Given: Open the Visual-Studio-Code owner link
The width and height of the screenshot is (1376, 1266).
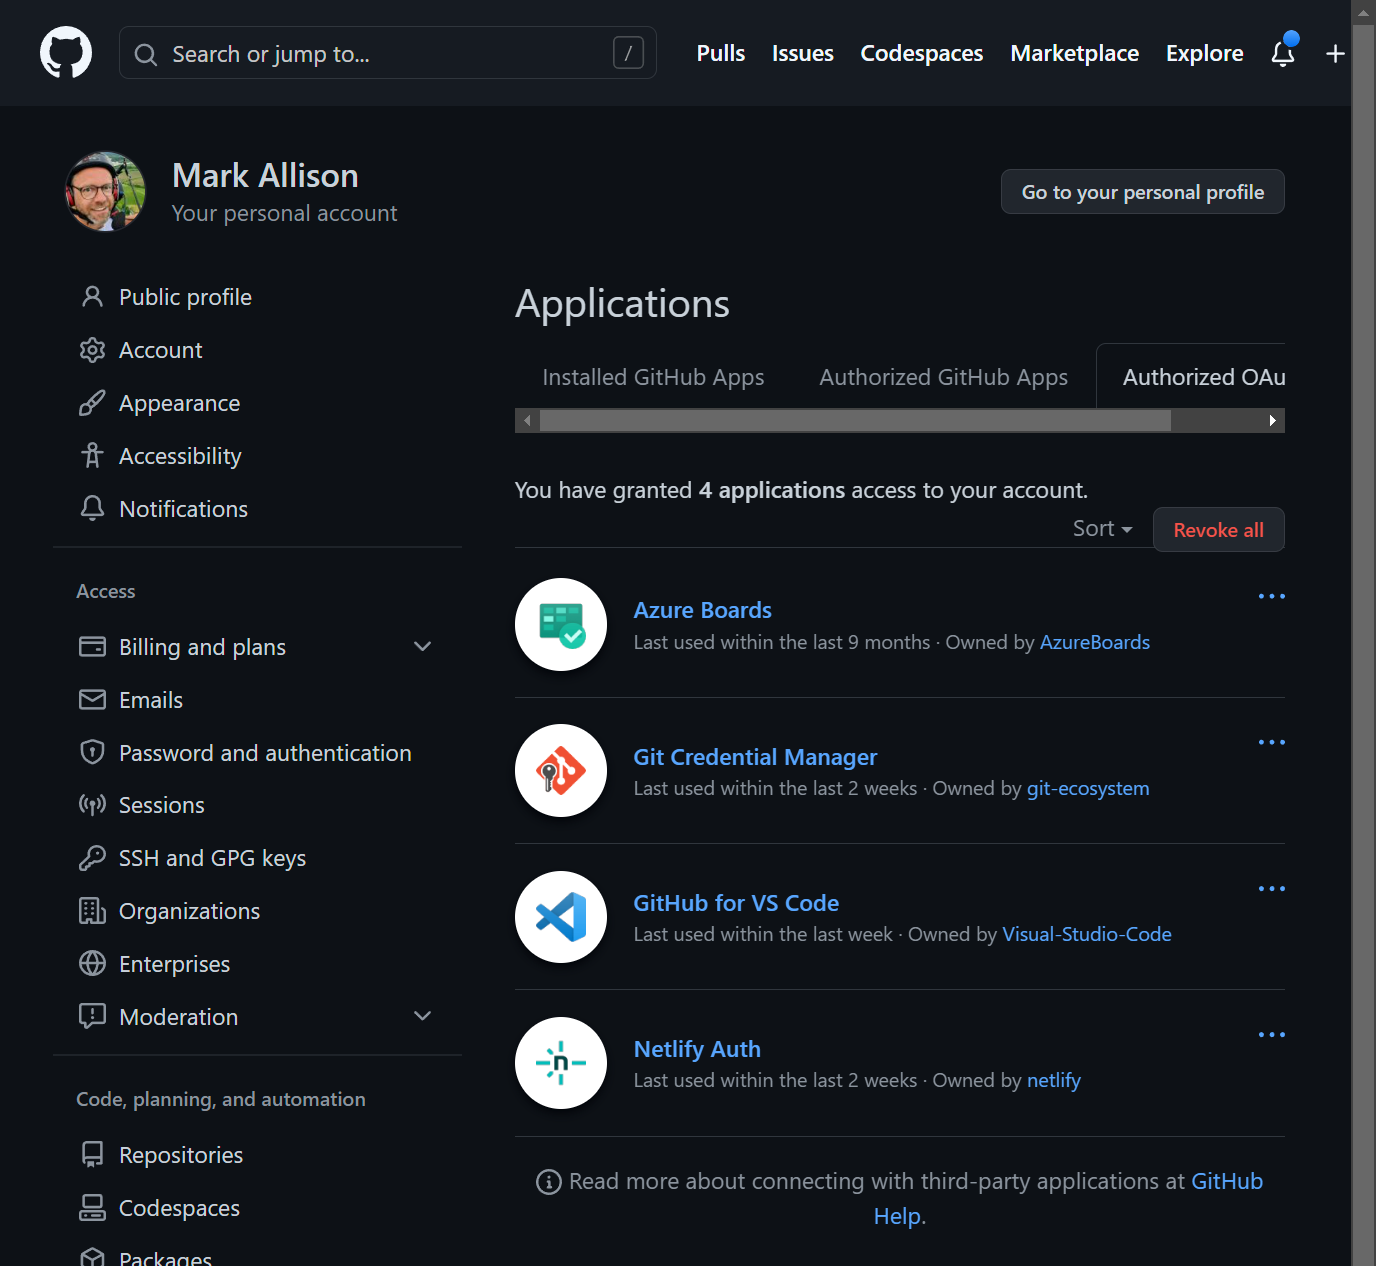Looking at the screenshot, I should pyautogui.click(x=1087, y=934).
